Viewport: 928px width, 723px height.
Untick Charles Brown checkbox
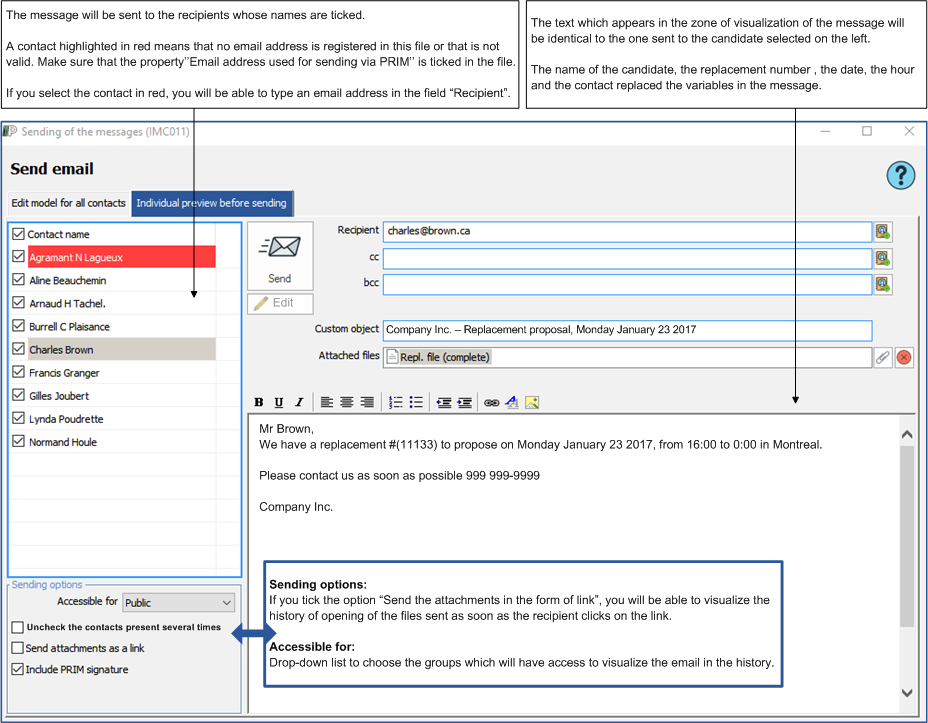click(x=18, y=349)
